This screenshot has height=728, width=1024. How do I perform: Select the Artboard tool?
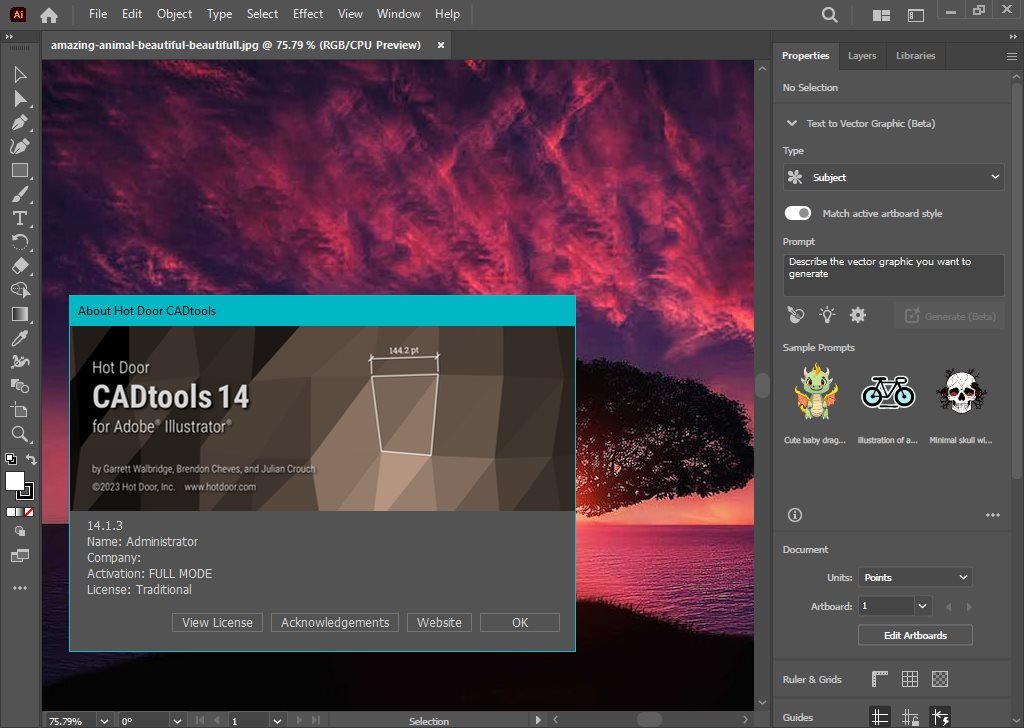point(20,410)
